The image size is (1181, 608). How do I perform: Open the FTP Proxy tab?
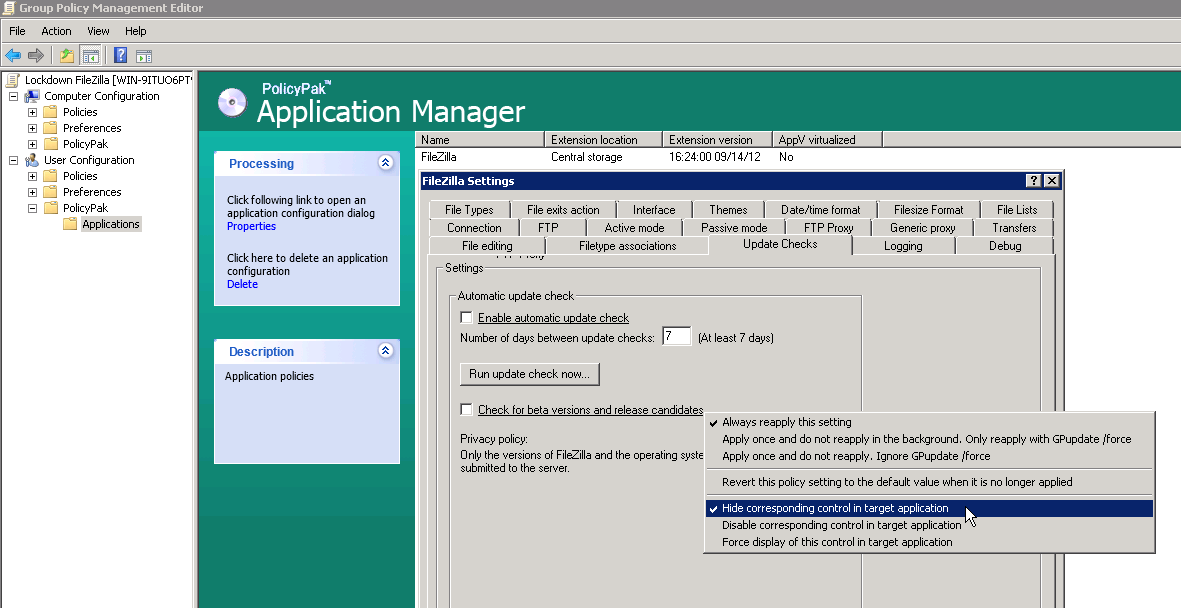coord(829,228)
